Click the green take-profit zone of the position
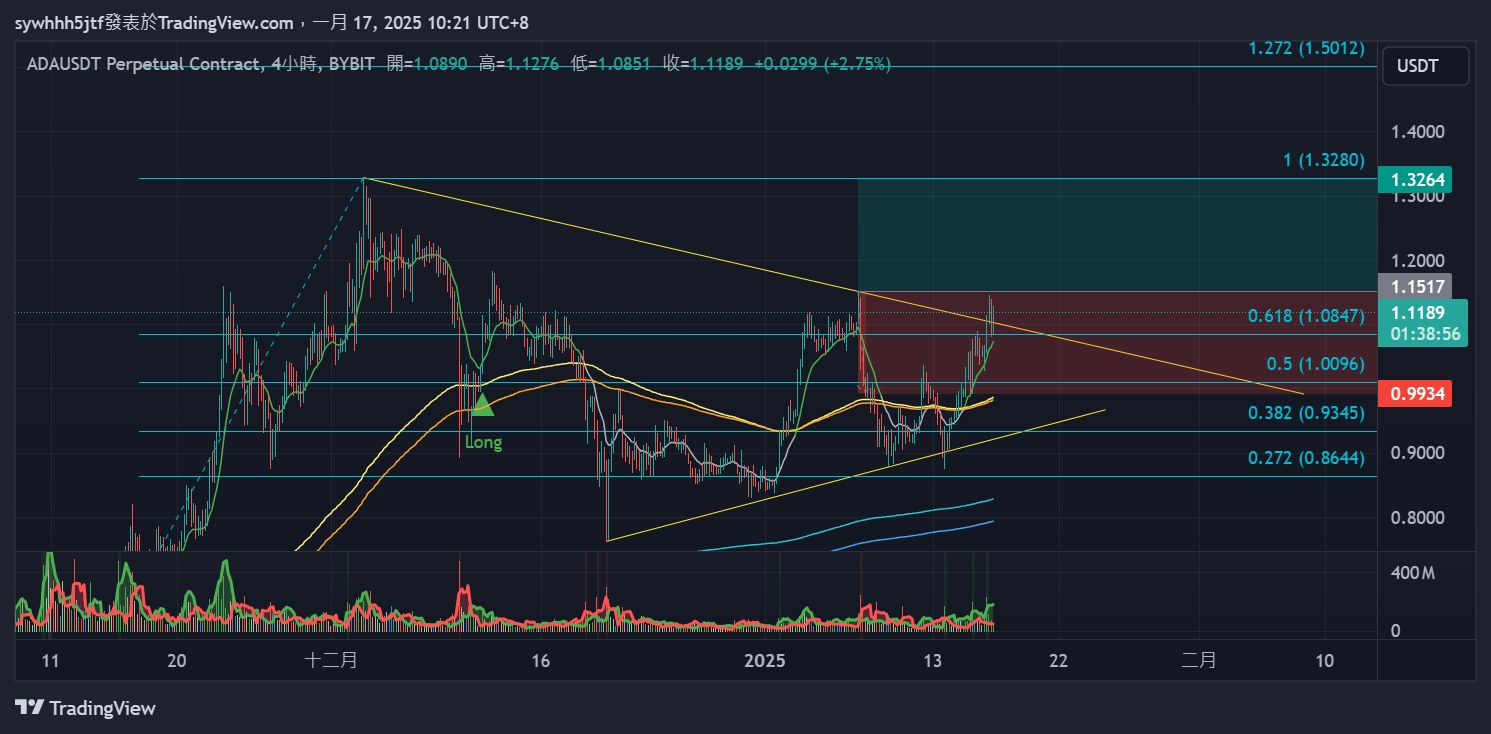 point(1117,235)
